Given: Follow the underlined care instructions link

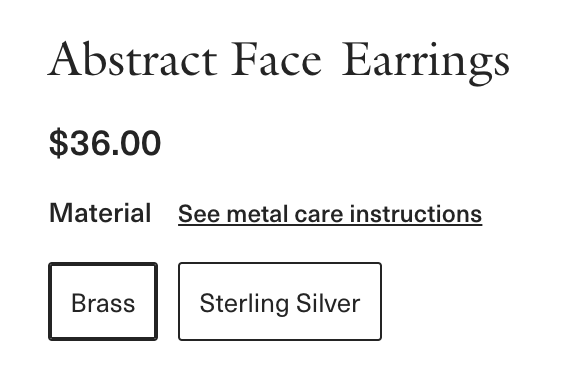Looking at the screenshot, I should [330, 214].
